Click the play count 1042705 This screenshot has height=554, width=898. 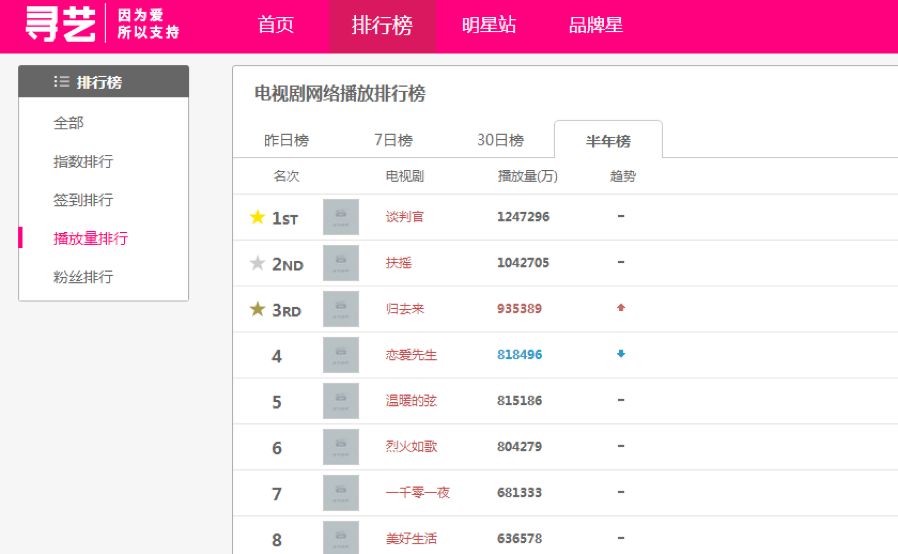tap(523, 262)
